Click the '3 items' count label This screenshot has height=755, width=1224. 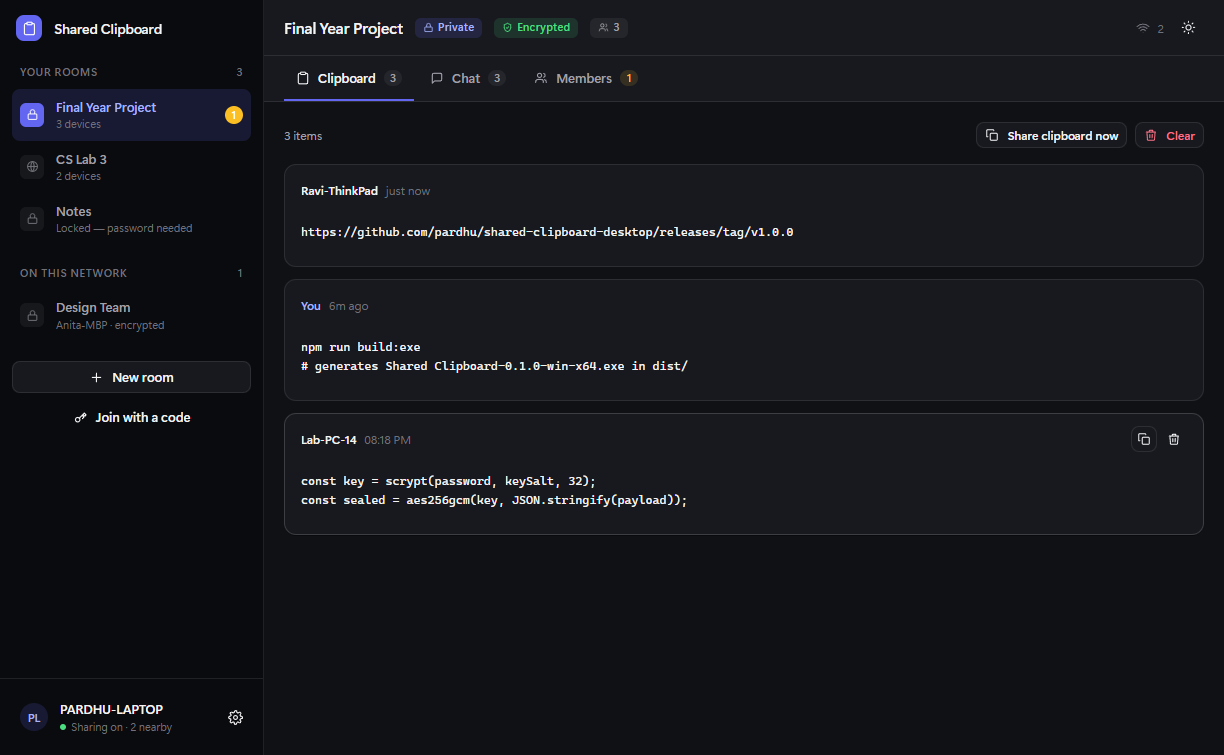coord(303,136)
